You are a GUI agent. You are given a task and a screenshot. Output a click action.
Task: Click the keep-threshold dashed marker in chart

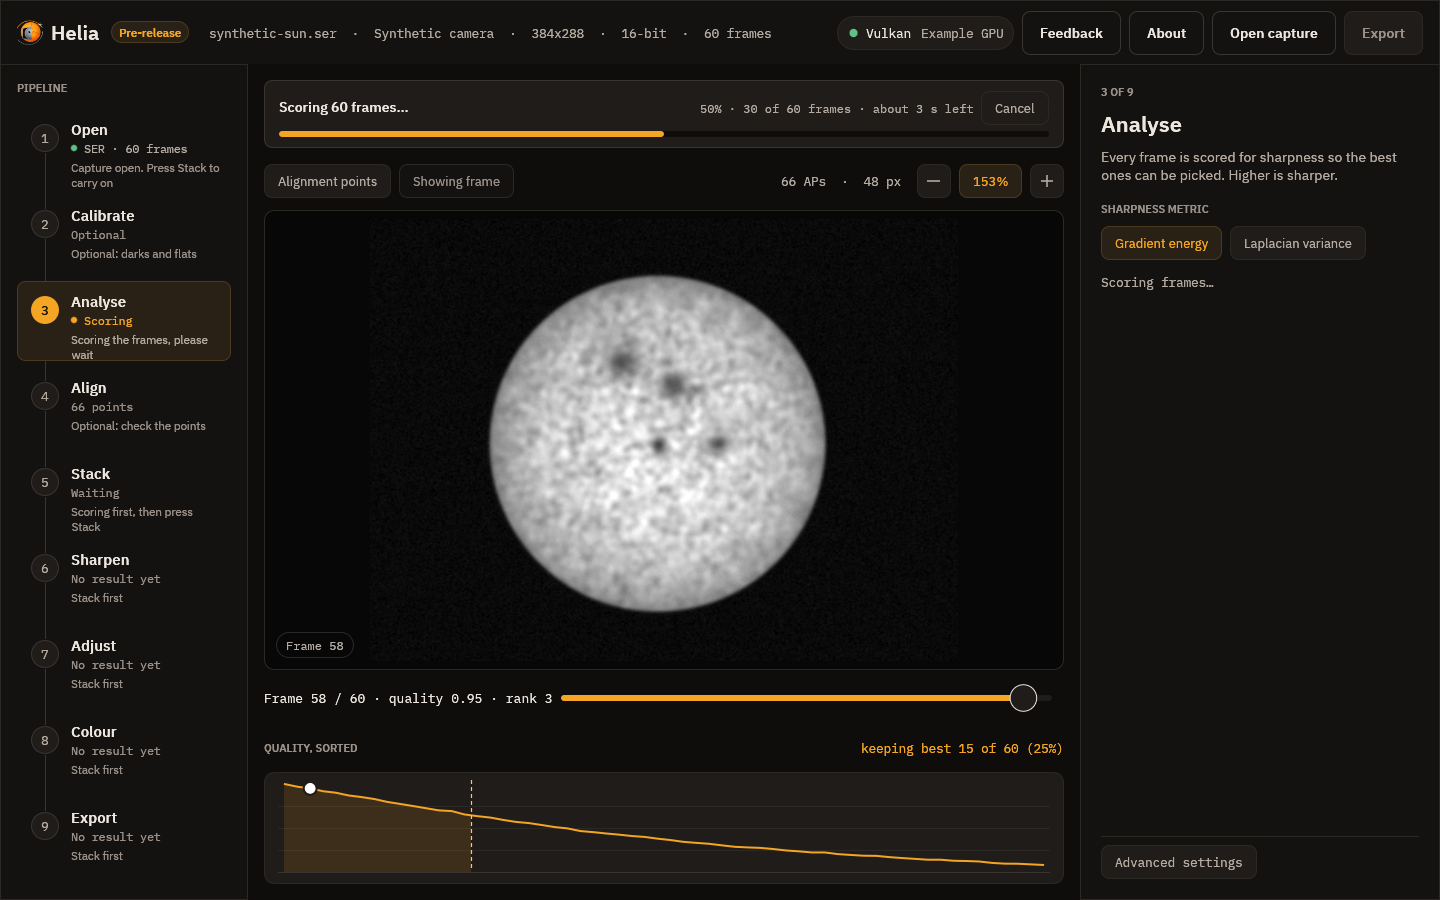coord(471,826)
